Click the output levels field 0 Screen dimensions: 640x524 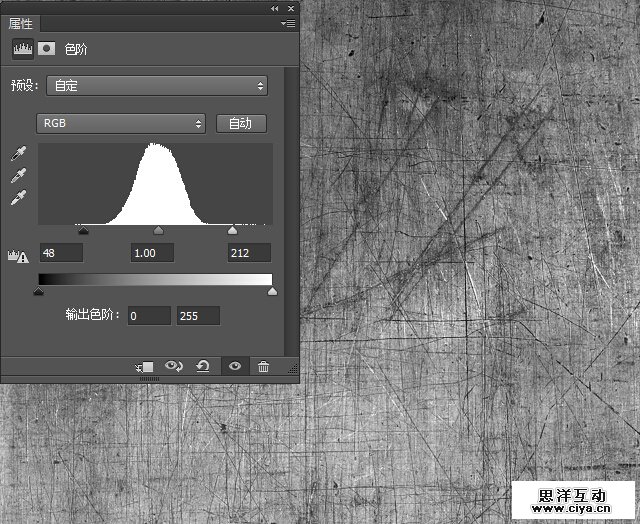(x=149, y=316)
